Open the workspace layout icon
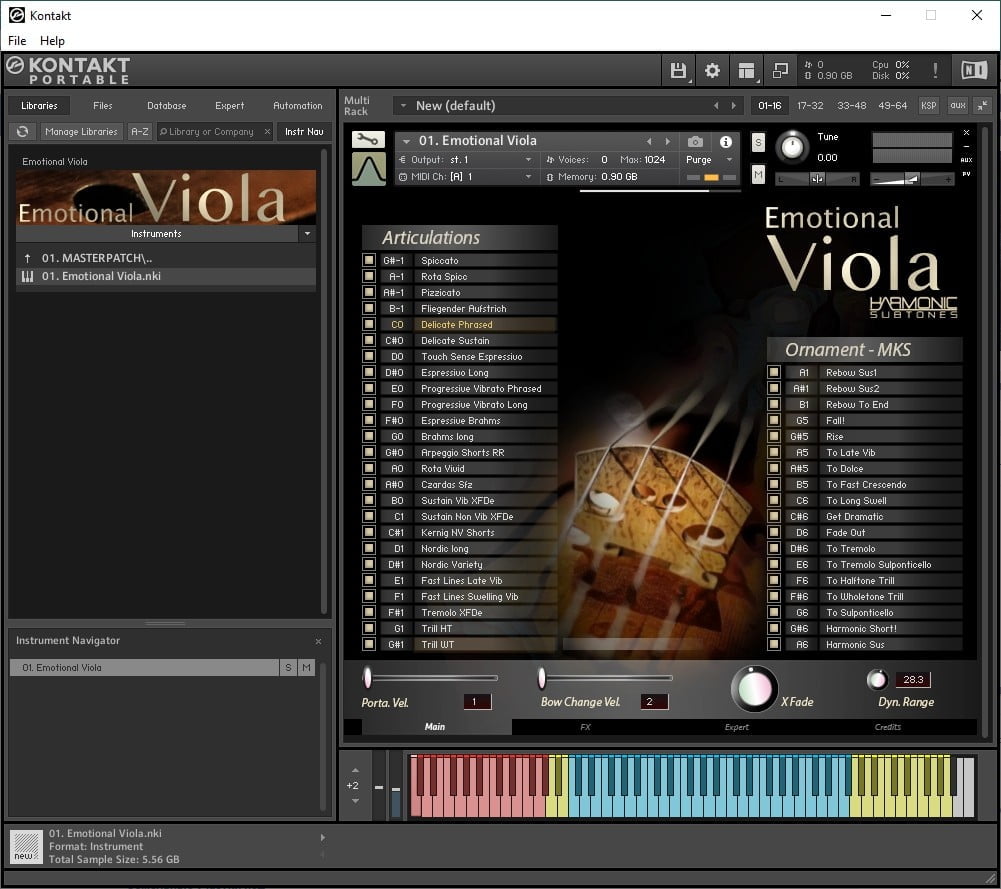The image size is (1001, 889). coord(746,70)
